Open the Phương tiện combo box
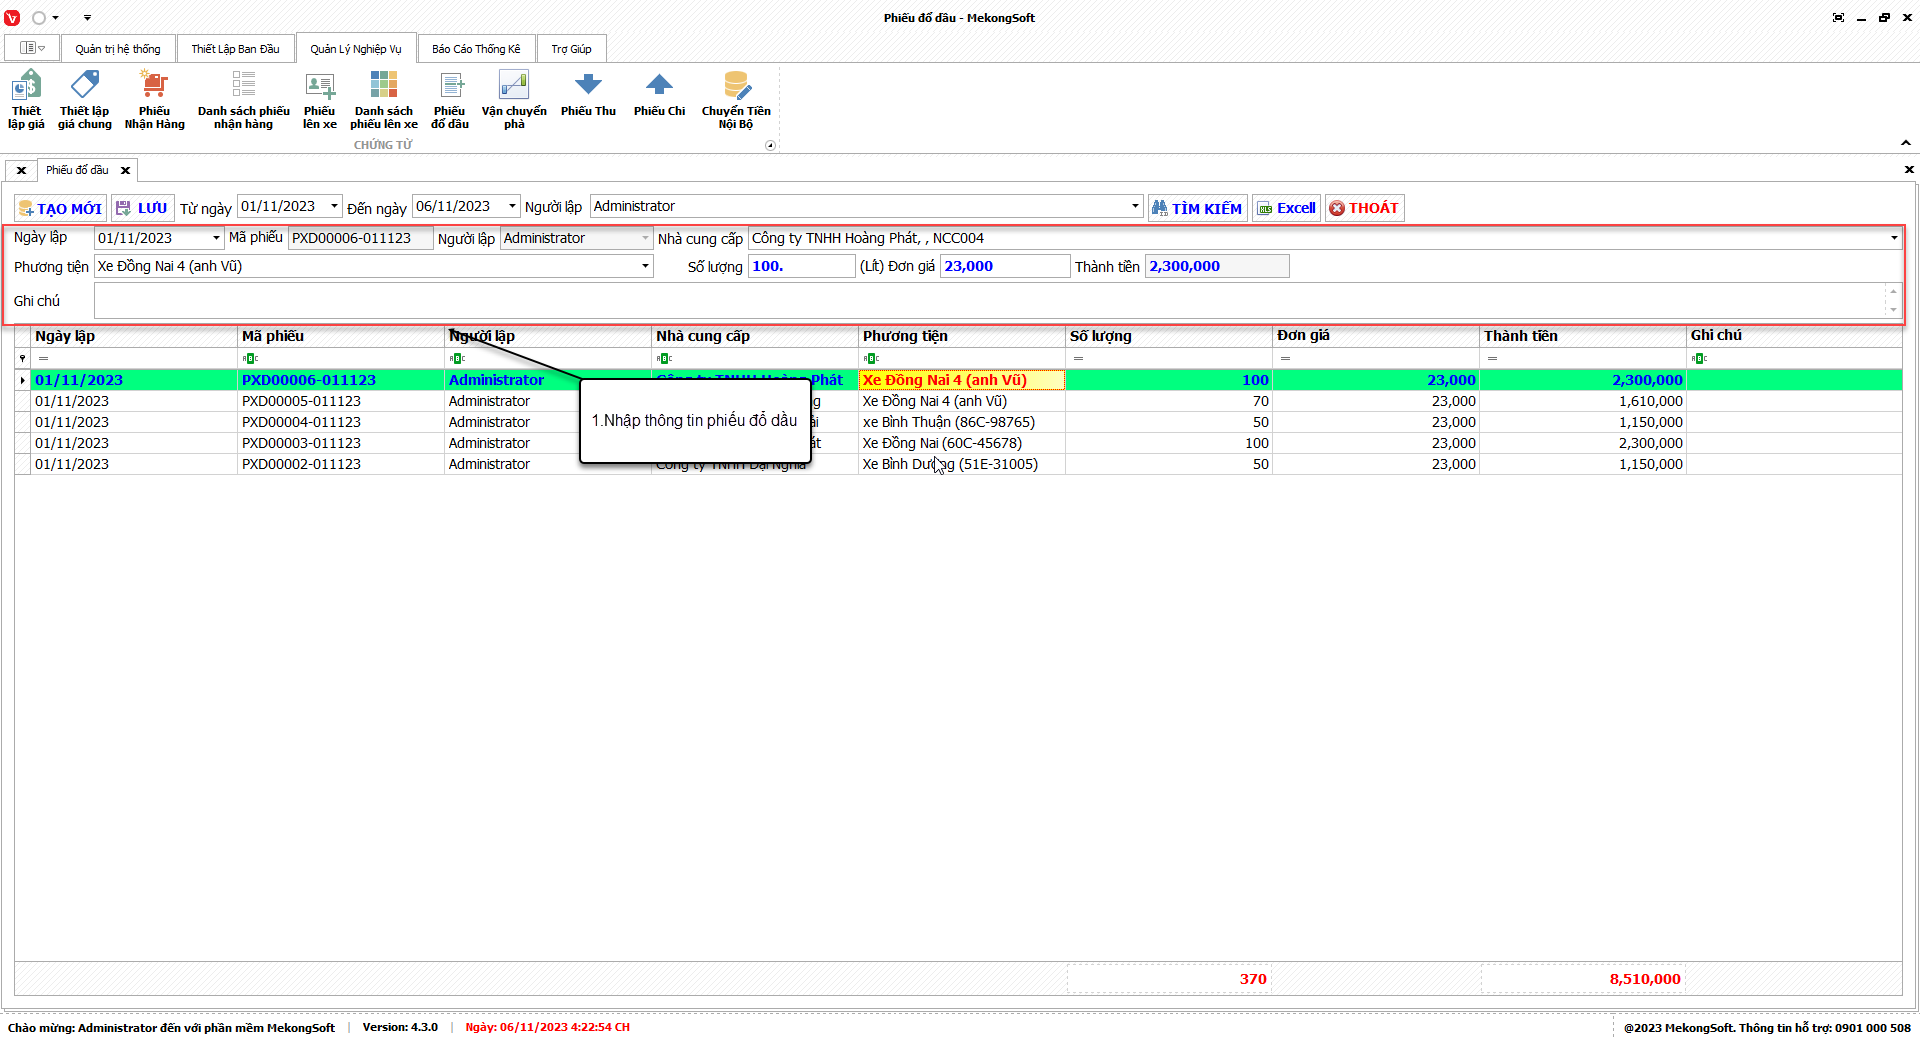 click(645, 266)
